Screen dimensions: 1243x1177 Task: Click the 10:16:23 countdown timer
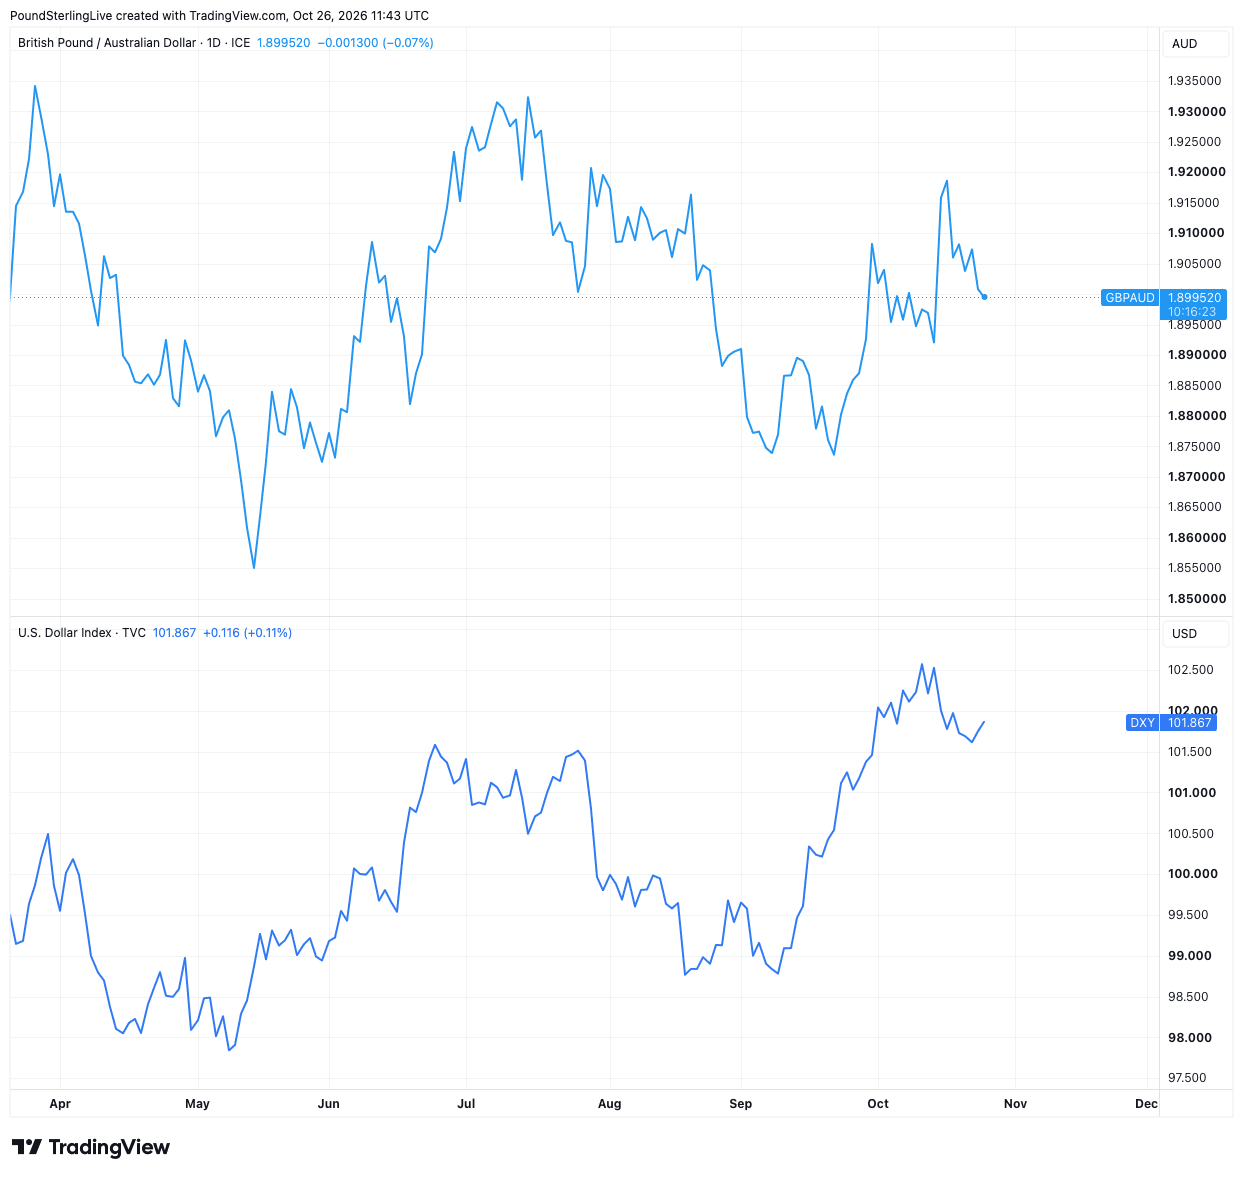(1193, 312)
